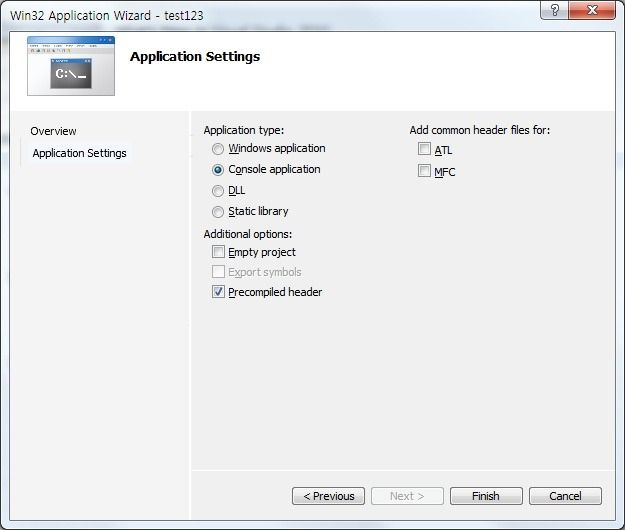Enable ATL common header files
The height and width of the screenshot is (530, 625).
(424, 149)
